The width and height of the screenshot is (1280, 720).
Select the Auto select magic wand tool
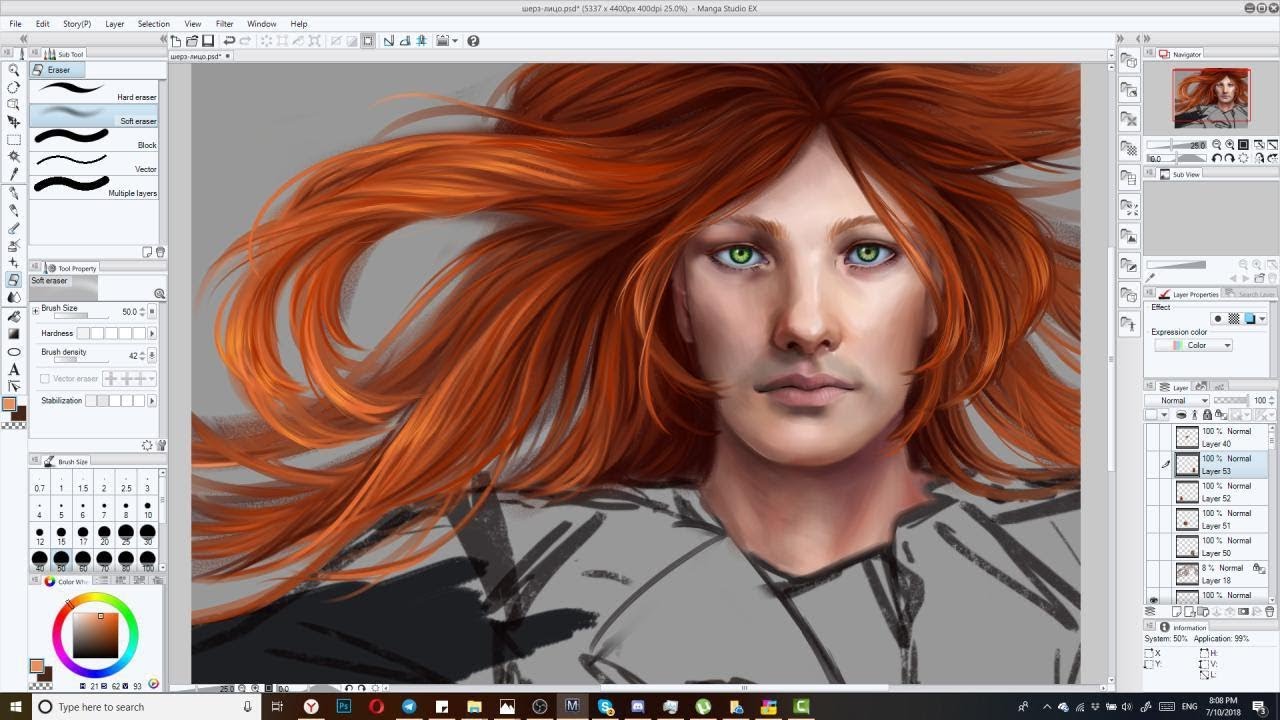tap(14, 157)
